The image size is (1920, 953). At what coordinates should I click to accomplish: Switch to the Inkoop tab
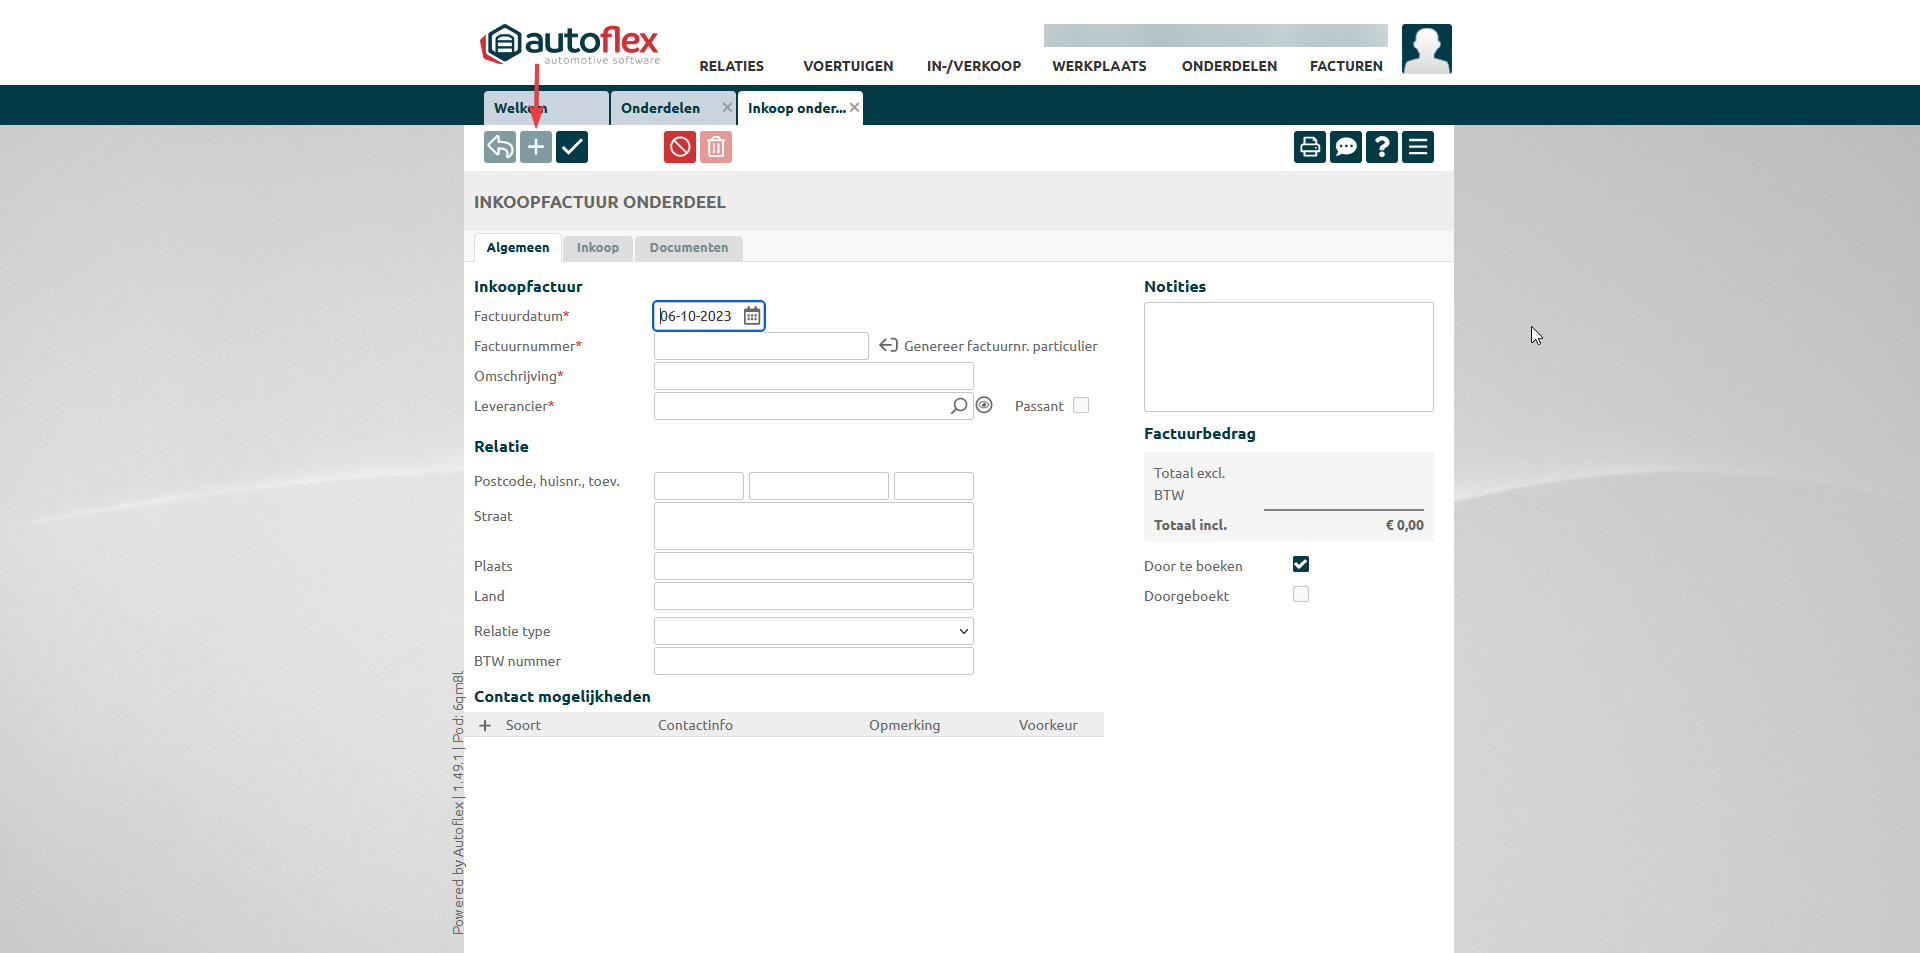598,248
